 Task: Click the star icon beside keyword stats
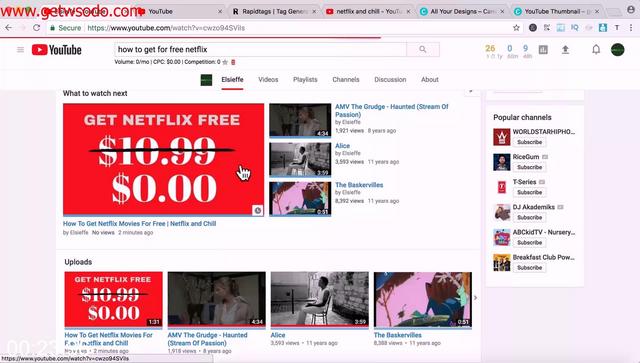click(225, 62)
